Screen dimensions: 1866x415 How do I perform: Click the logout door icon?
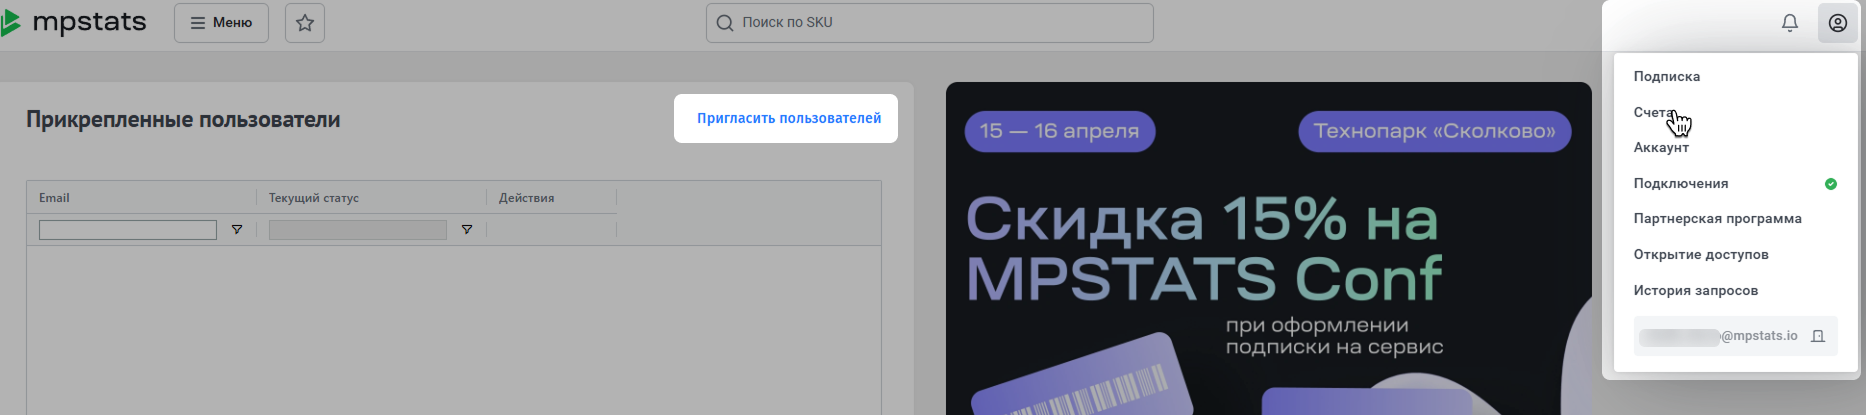coord(1818,336)
